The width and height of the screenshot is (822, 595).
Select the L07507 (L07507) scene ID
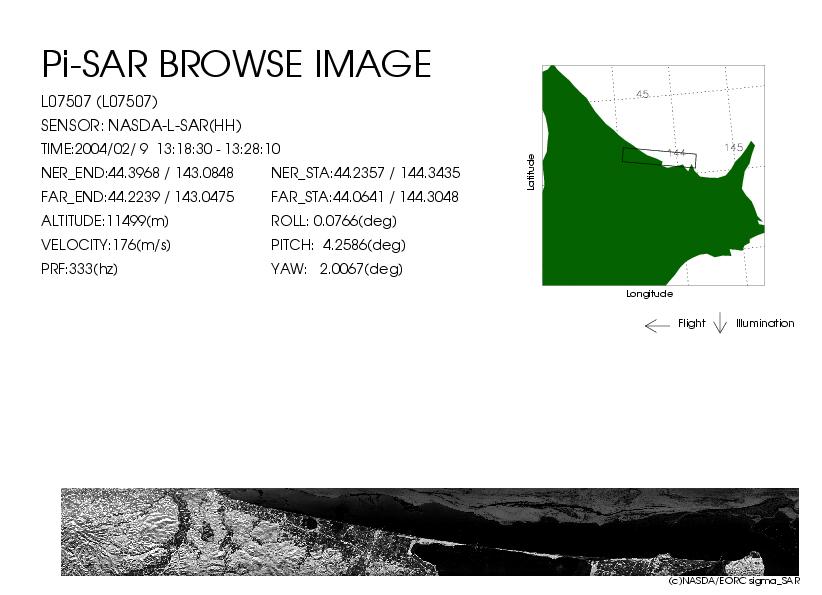tap(99, 101)
